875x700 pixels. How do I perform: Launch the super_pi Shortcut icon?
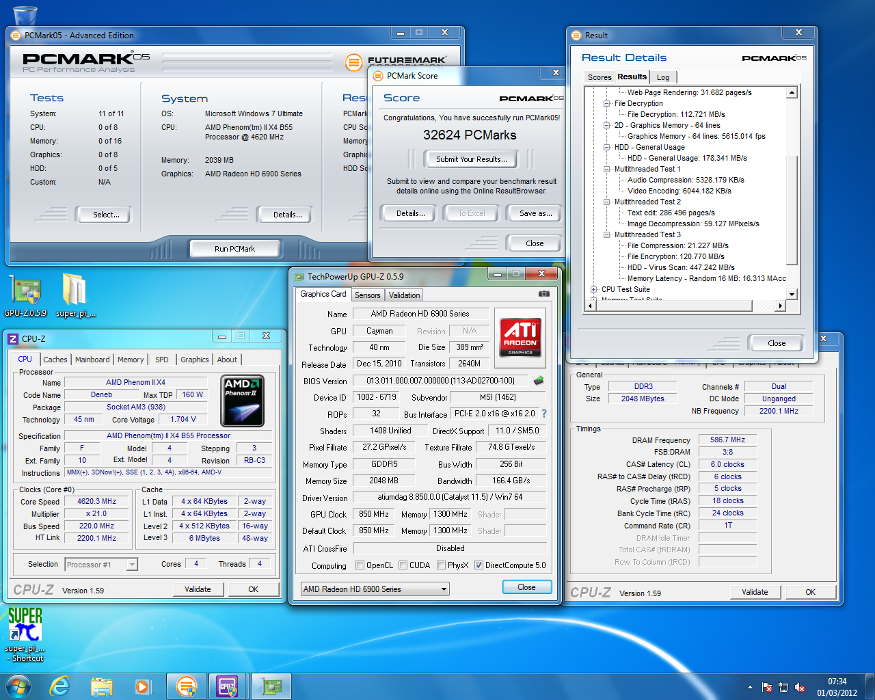pos(25,635)
